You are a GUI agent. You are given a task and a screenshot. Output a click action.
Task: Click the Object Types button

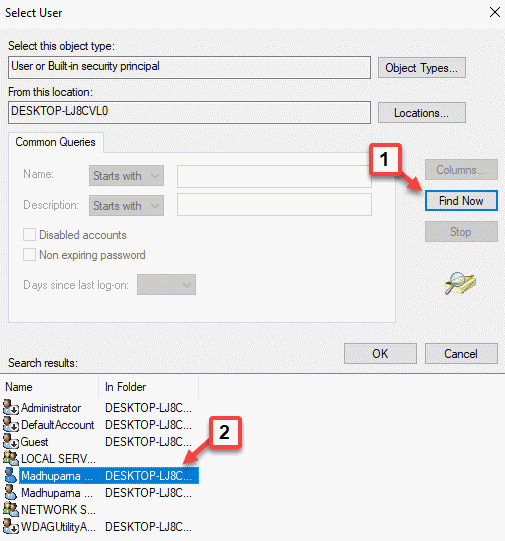tap(422, 68)
